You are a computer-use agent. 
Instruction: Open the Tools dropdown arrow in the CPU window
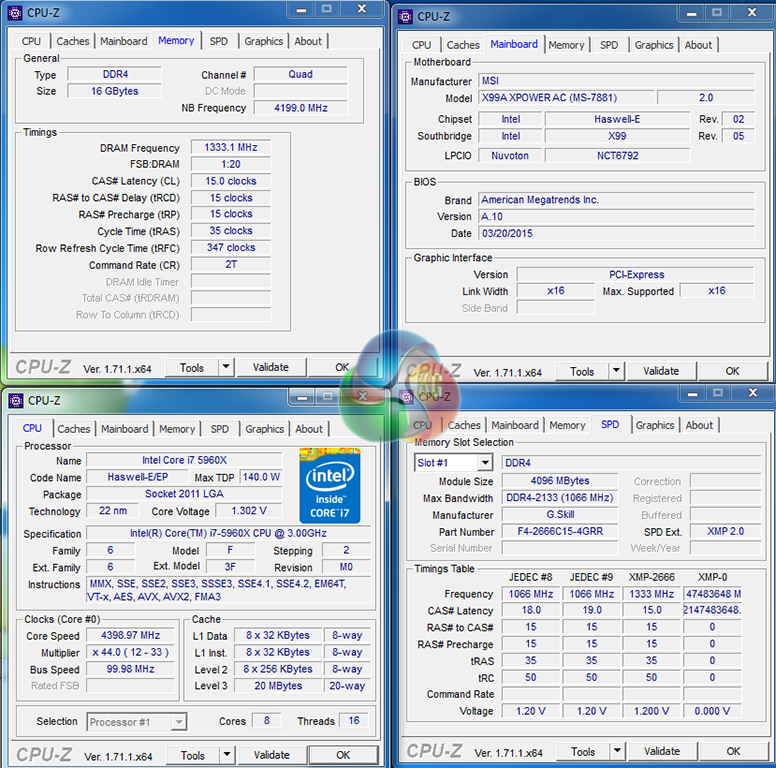click(x=225, y=755)
